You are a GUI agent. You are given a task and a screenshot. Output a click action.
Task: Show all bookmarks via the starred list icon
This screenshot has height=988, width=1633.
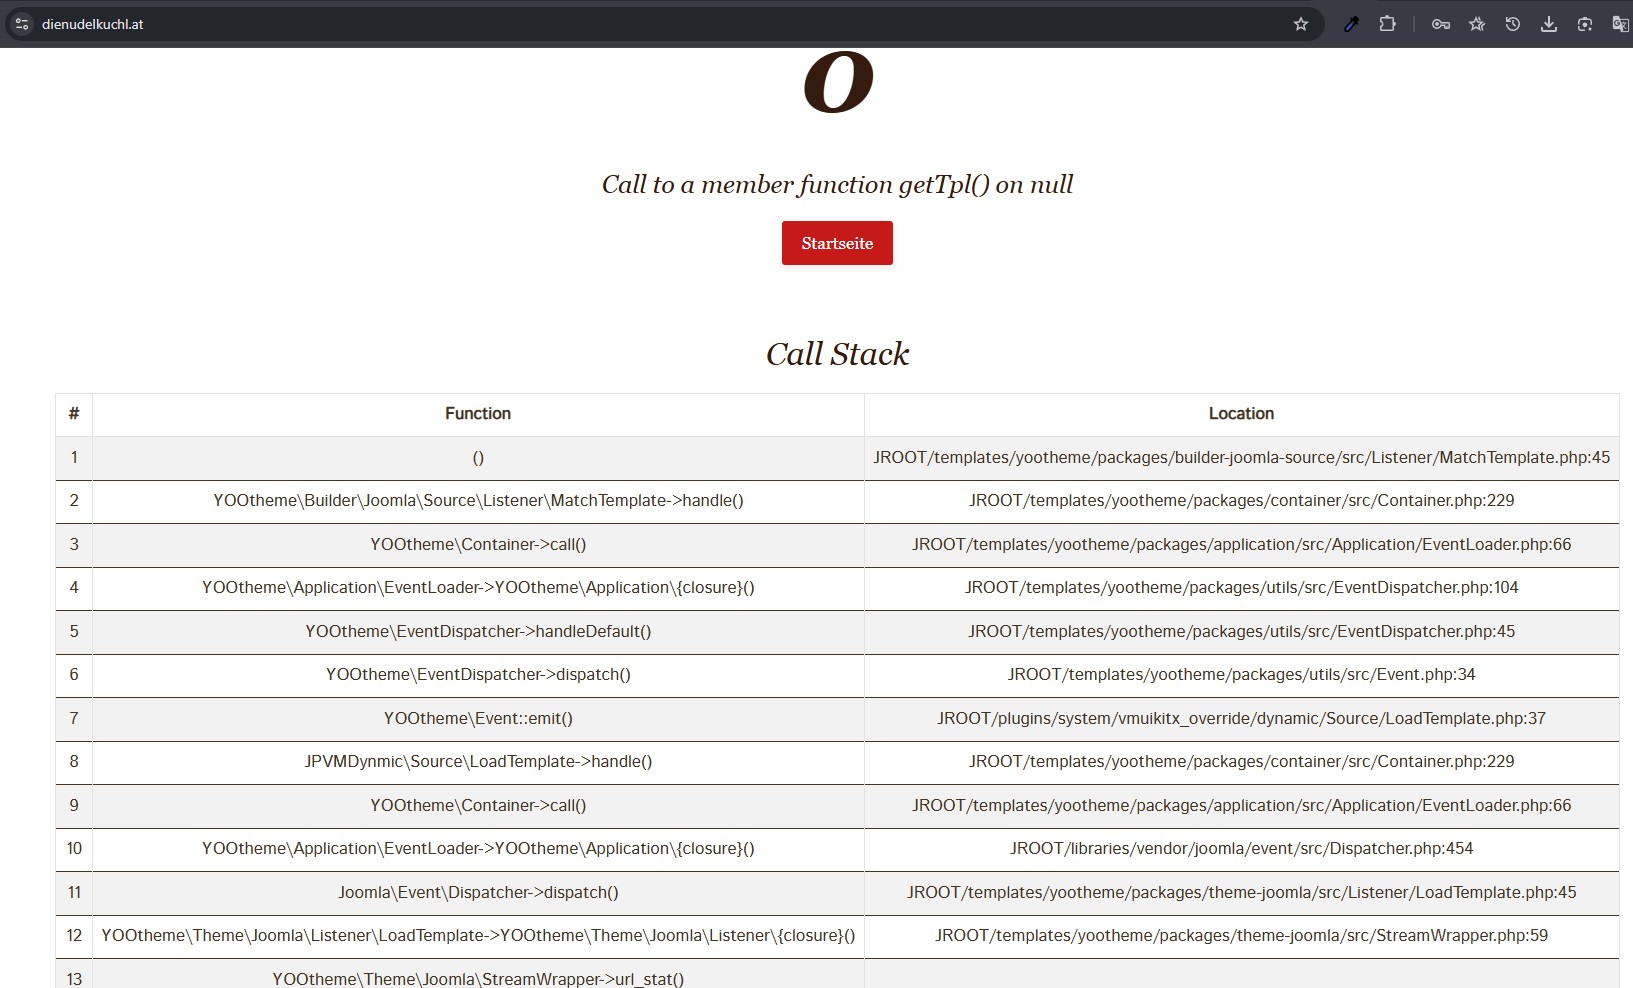point(1476,24)
